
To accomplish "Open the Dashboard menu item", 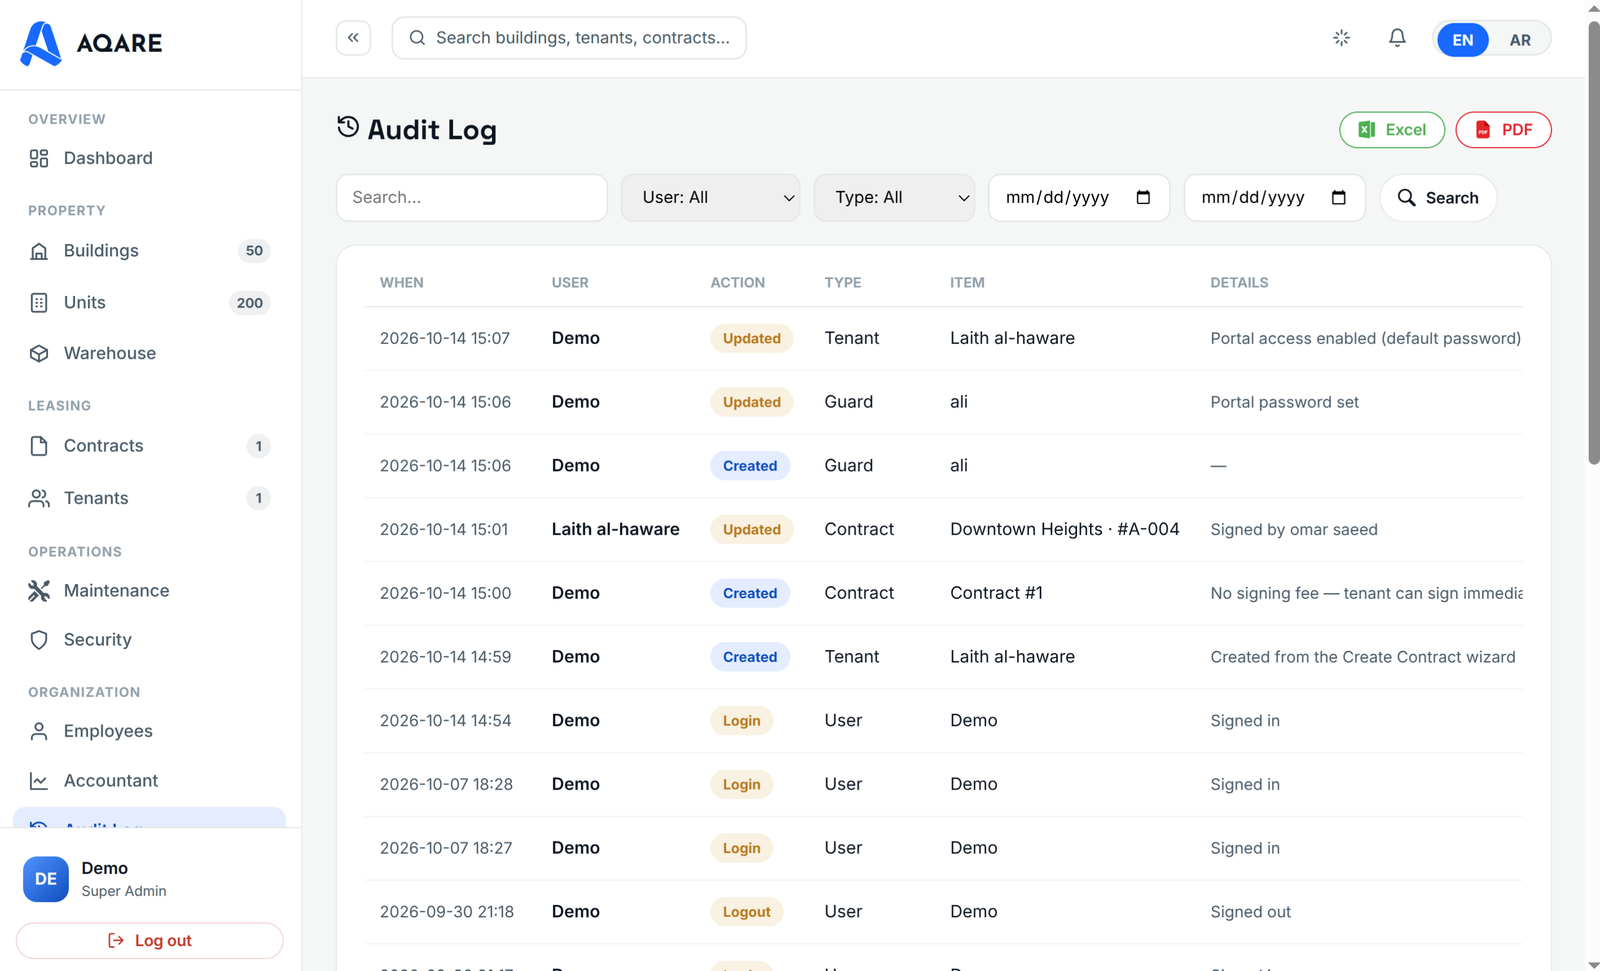I will (x=149, y=158).
